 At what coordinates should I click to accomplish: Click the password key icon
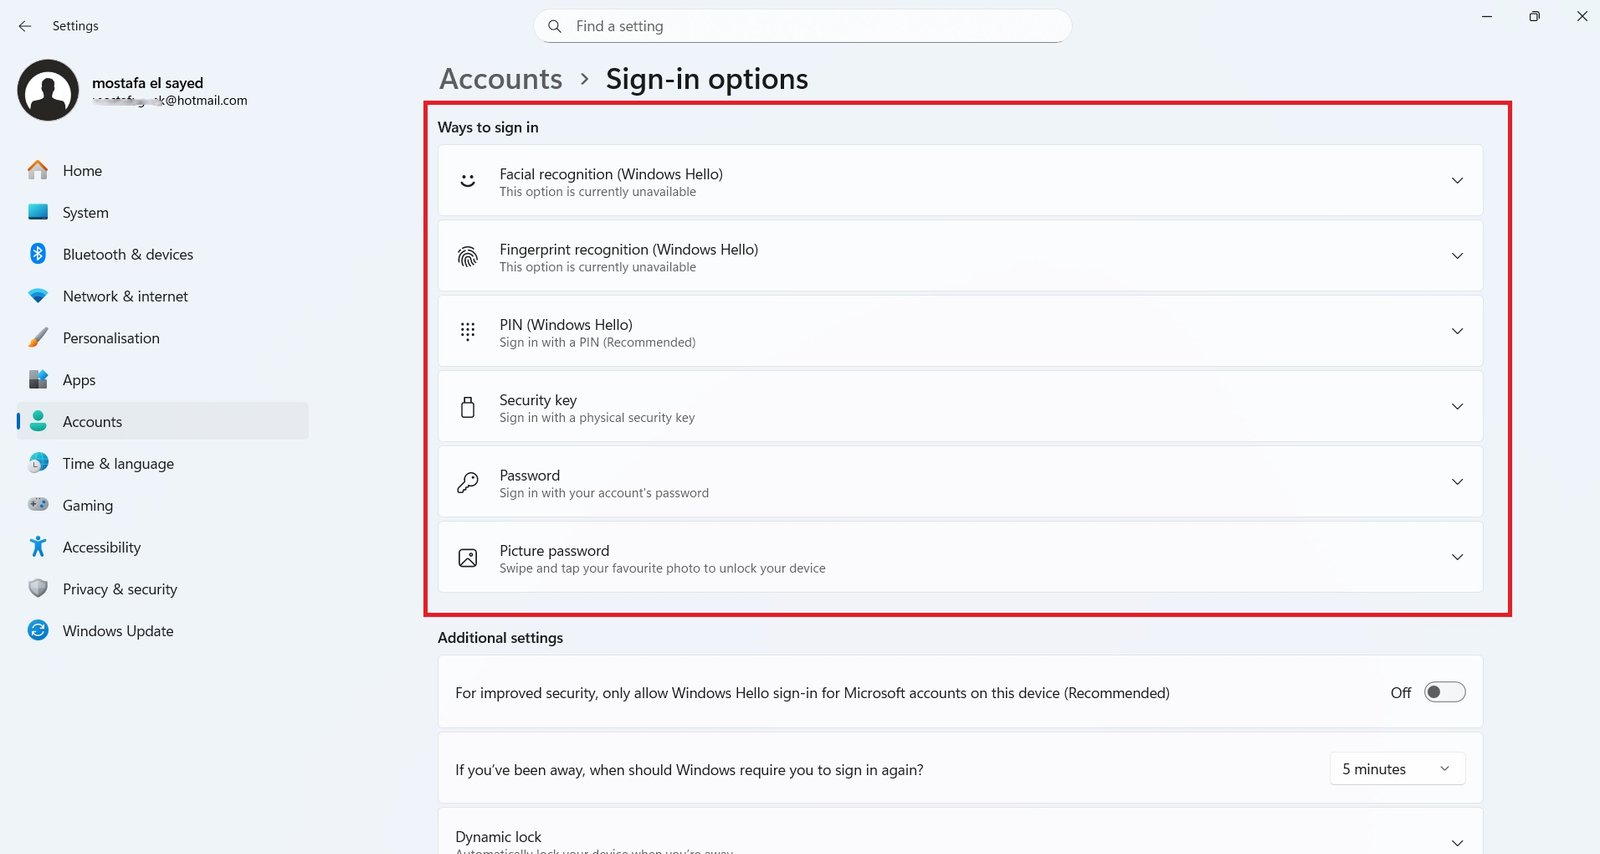[x=467, y=483]
